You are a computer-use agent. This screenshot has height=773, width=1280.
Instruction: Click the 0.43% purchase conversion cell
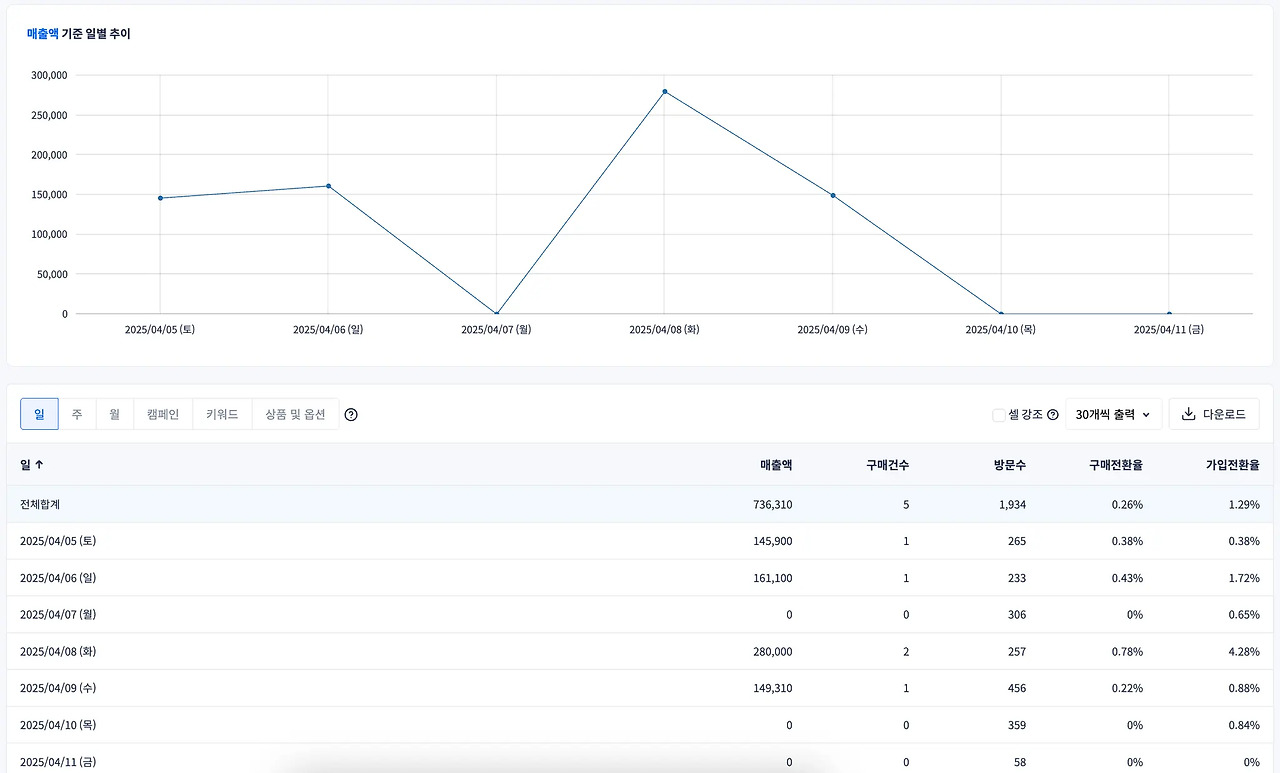pyautogui.click(x=1127, y=578)
